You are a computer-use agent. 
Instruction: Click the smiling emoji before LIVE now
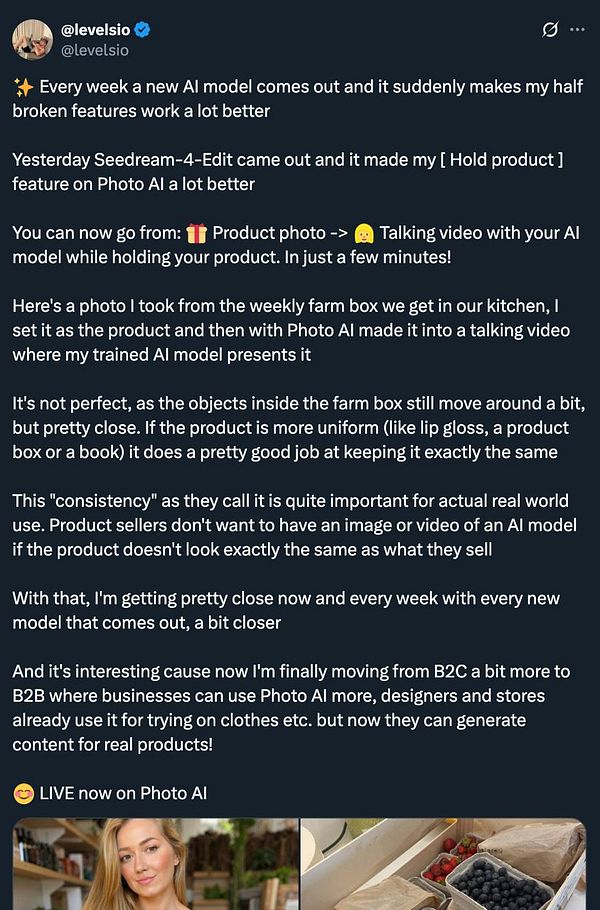click(x=22, y=792)
